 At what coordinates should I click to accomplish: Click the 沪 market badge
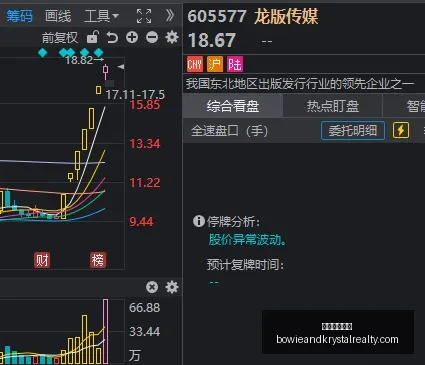pos(215,64)
